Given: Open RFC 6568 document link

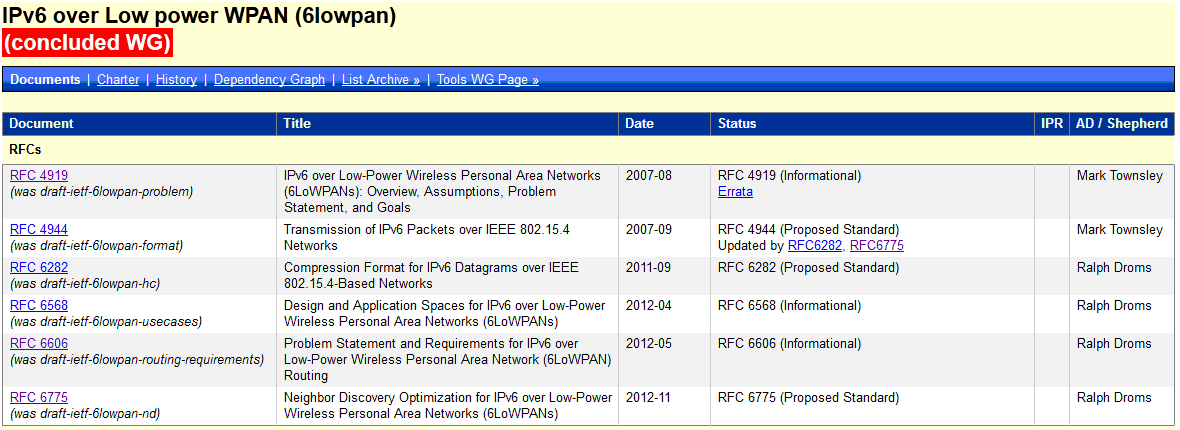Looking at the screenshot, I should (39, 306).
